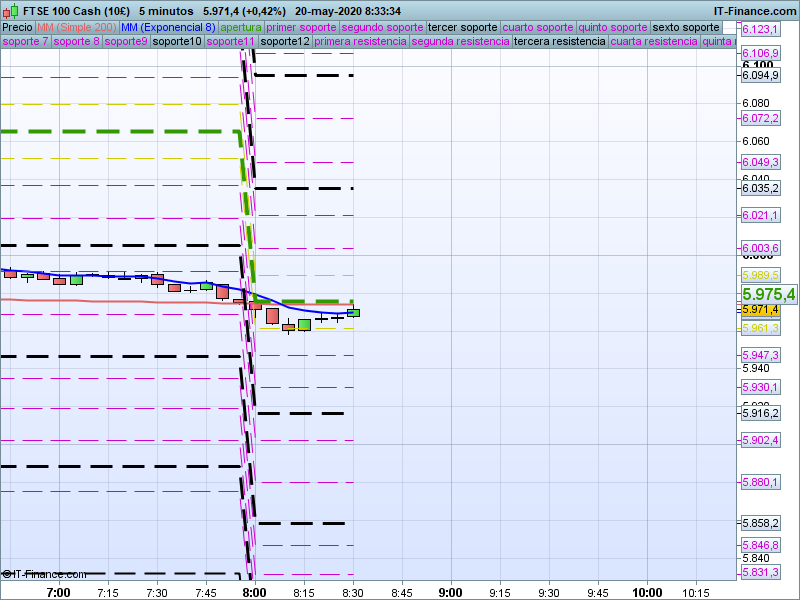This screenshot has width=800, height=600.
Task: Open the 5 minutos timeframe selector
Action: (x=166, y=11)
